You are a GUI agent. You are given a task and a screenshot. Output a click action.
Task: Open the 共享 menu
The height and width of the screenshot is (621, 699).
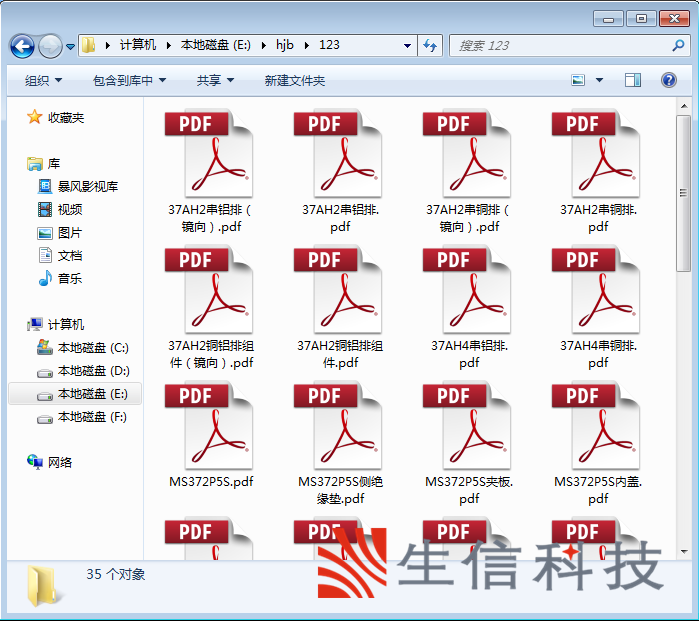click(x=215, y=81)
